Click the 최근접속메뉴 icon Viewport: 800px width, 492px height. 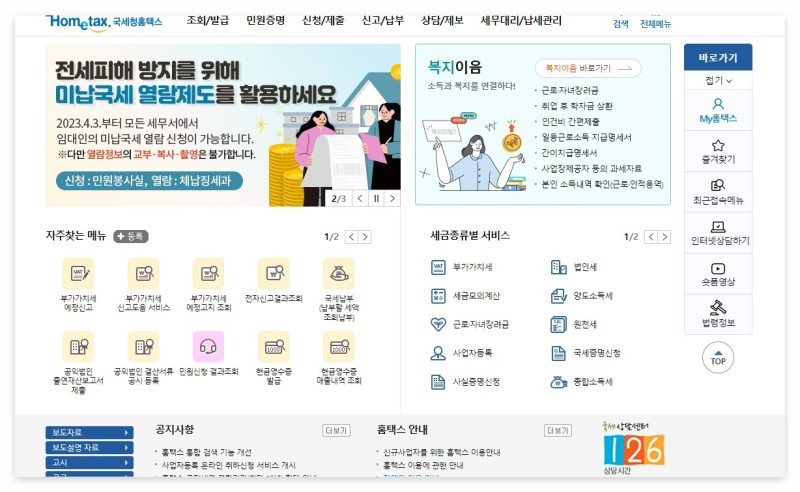(718, 185)
